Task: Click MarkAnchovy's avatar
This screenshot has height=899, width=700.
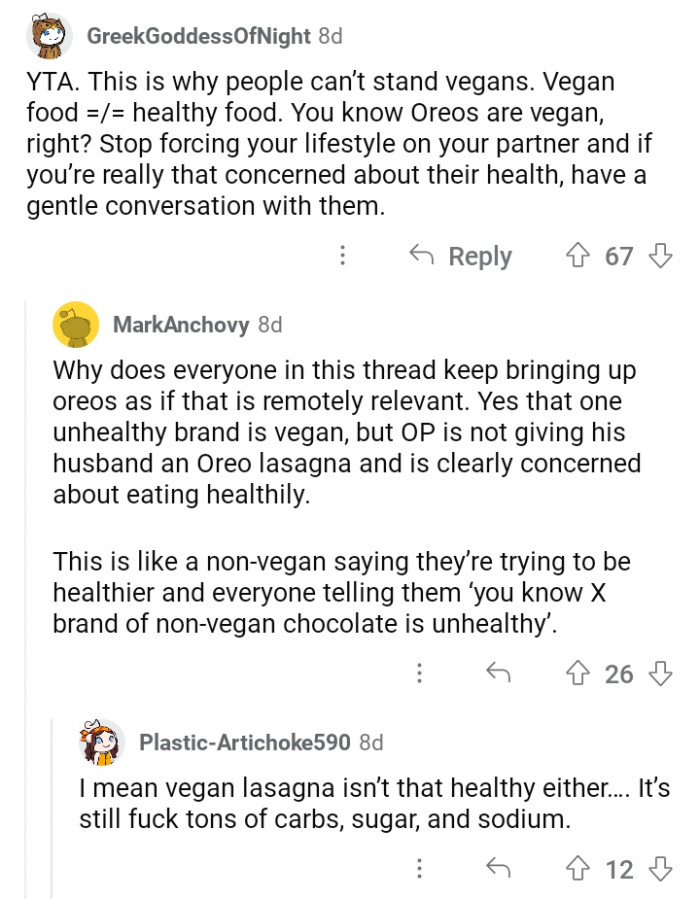Action: pyautogui.click(x=70, y=325)
